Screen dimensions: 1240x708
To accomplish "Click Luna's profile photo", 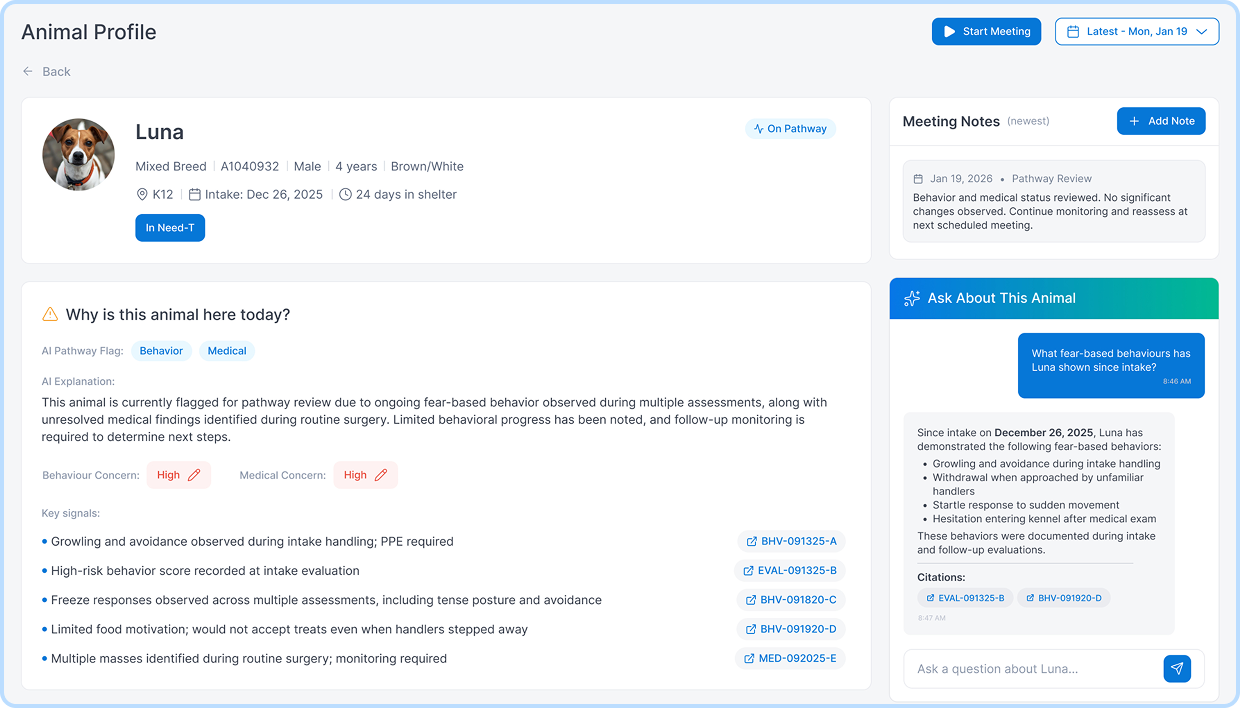I will click(78, 155).
